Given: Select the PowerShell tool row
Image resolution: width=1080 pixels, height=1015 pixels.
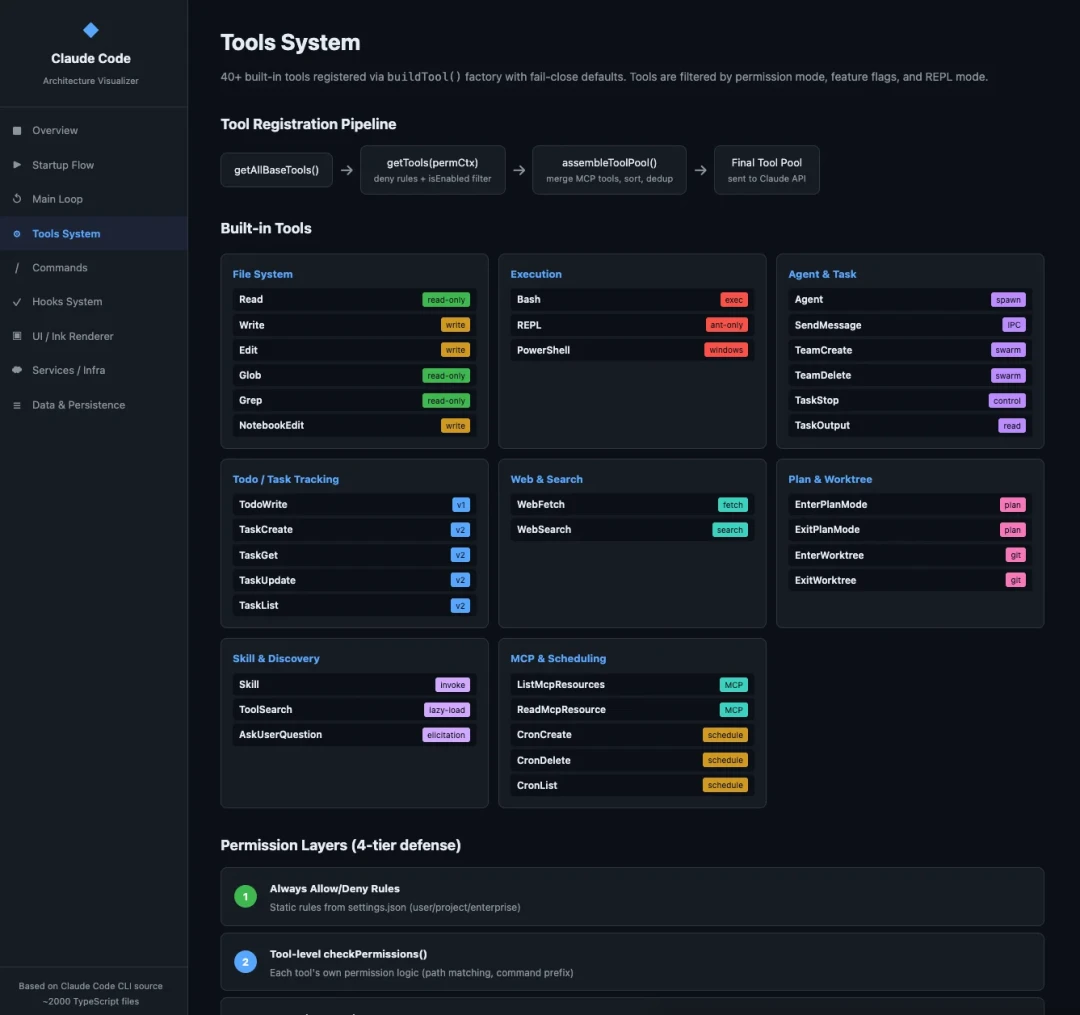Looking at the screenshot, I should tap(632, 350).
